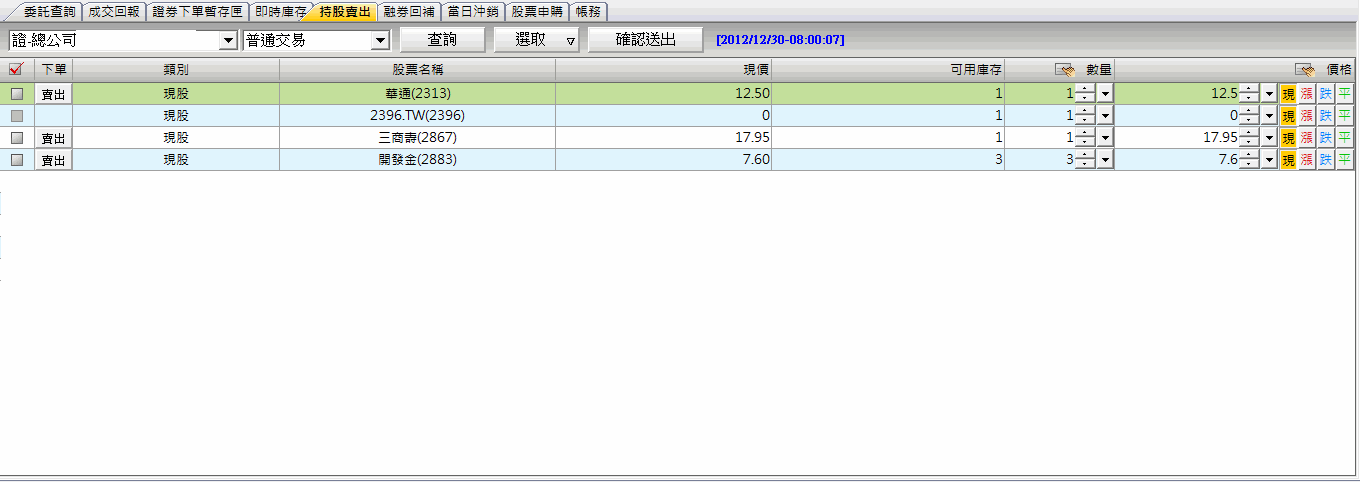Click the 查詢 query button
This screenshot has height=482, width=1360.
coord(442,40)
